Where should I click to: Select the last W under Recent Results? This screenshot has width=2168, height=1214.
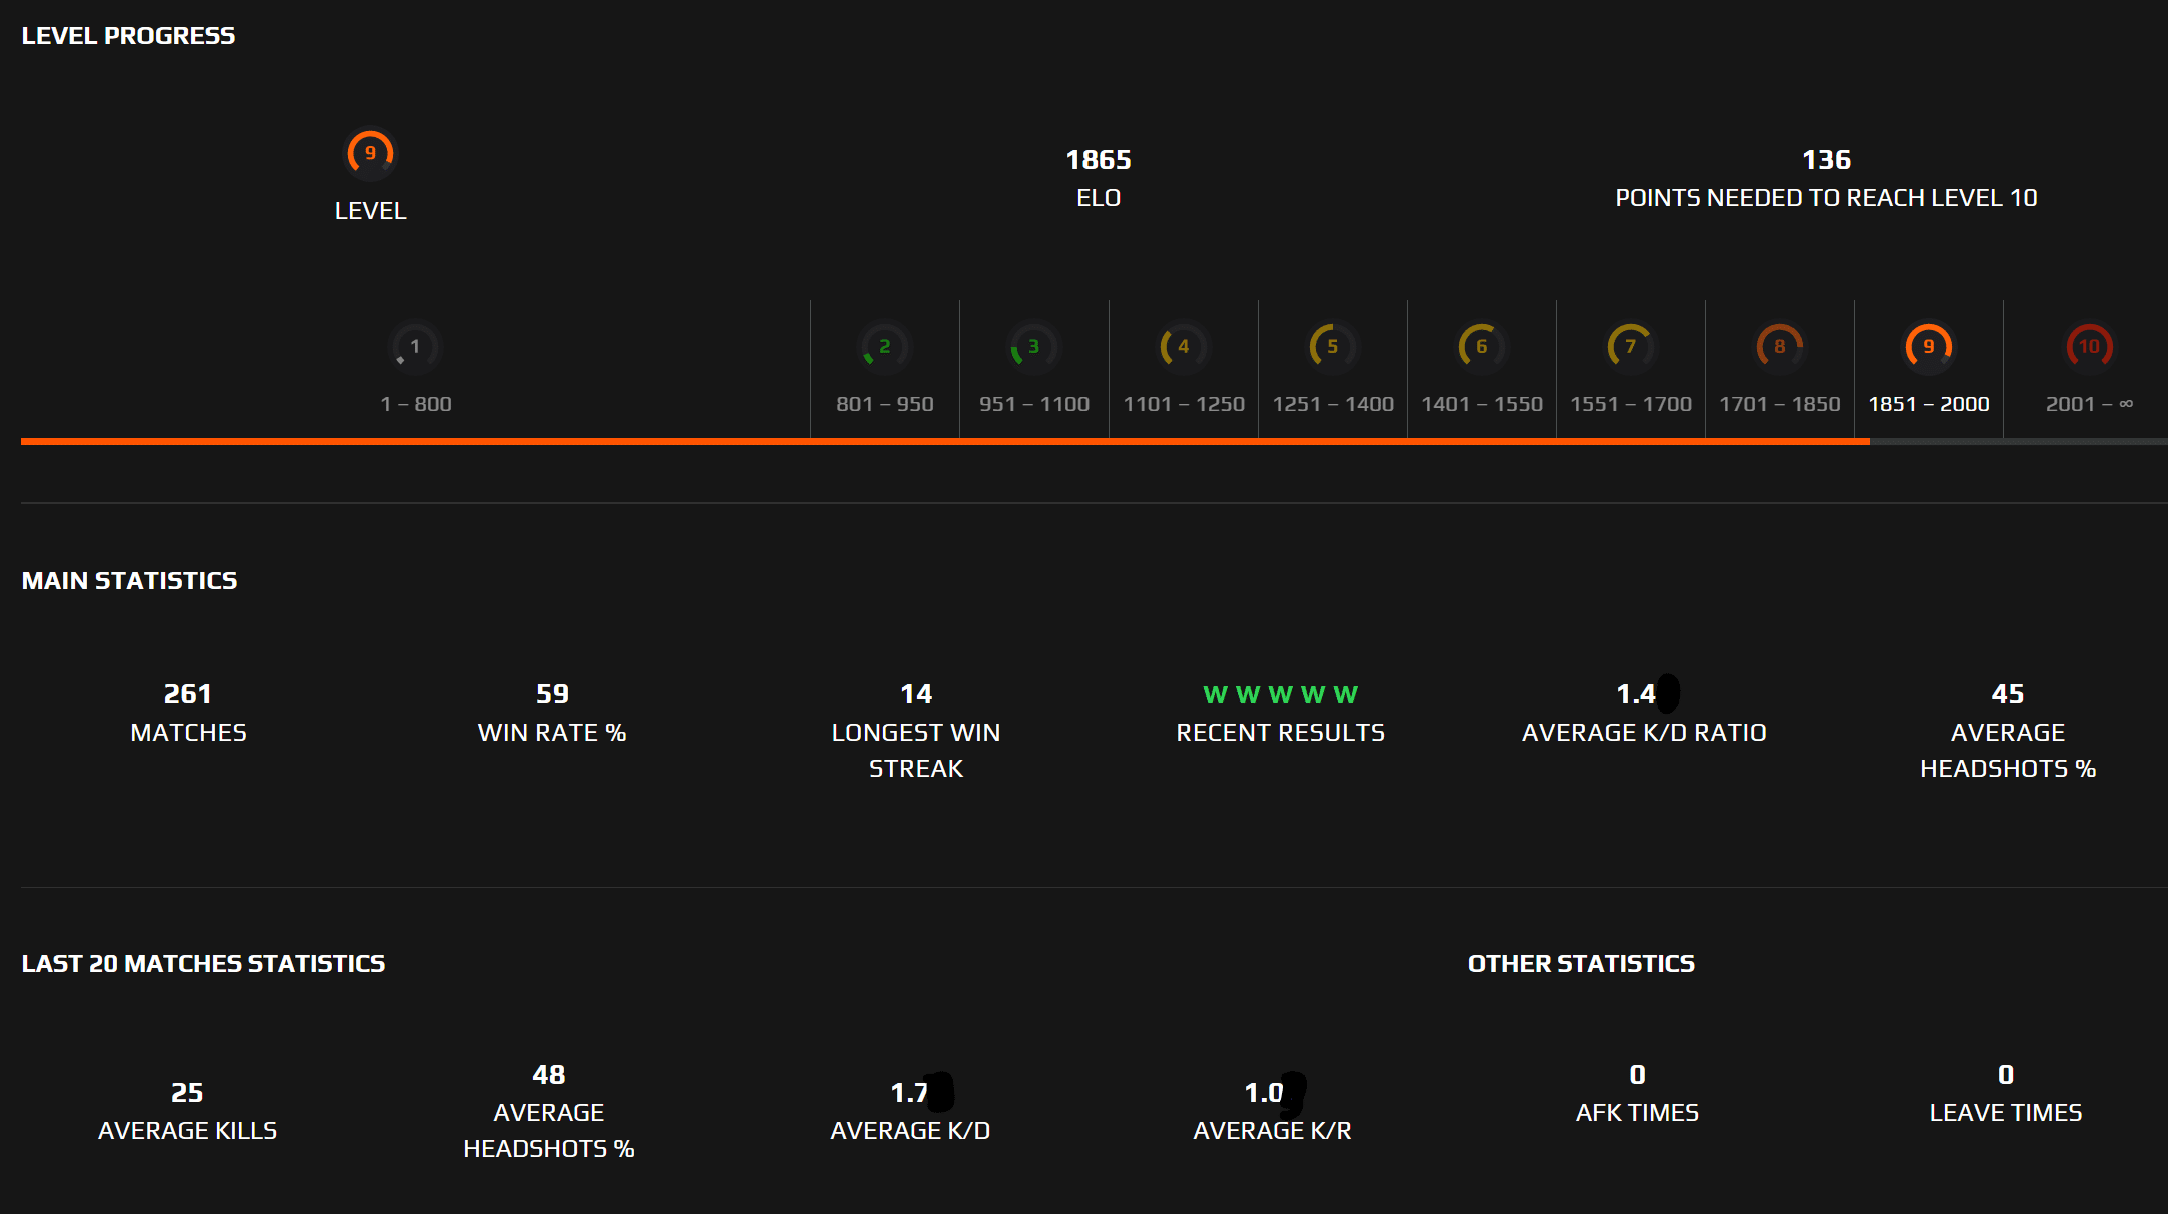1348,693
